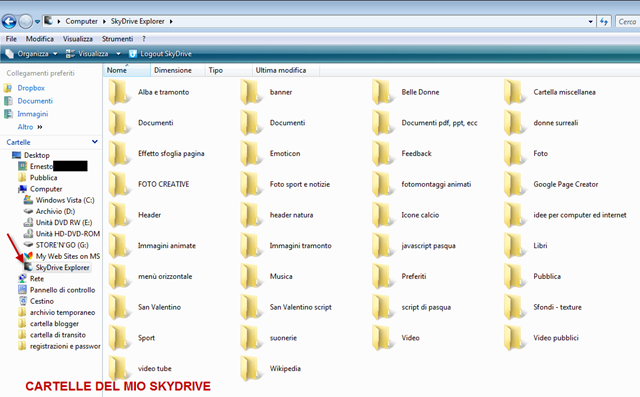Viewport: 640px width, 397px height.
Task: Click the suonerie folder icon
Action: point(251,338)
